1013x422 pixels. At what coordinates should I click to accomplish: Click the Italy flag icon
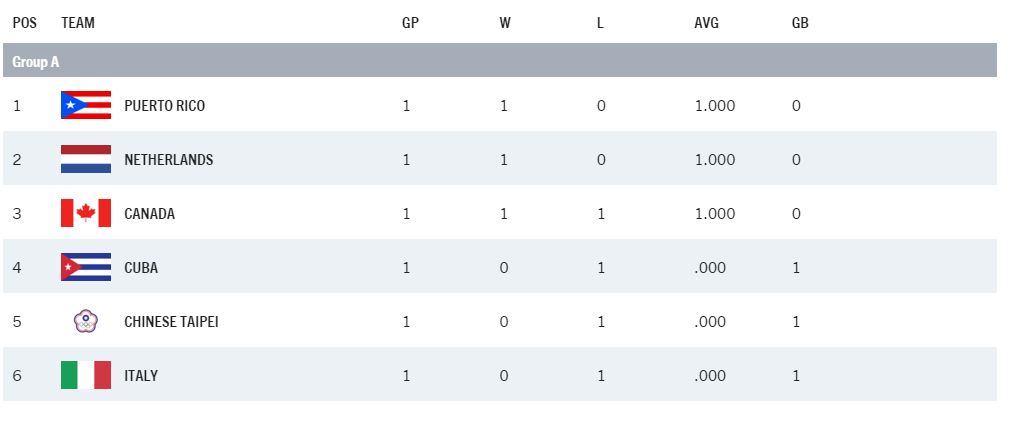click(85, 375)
